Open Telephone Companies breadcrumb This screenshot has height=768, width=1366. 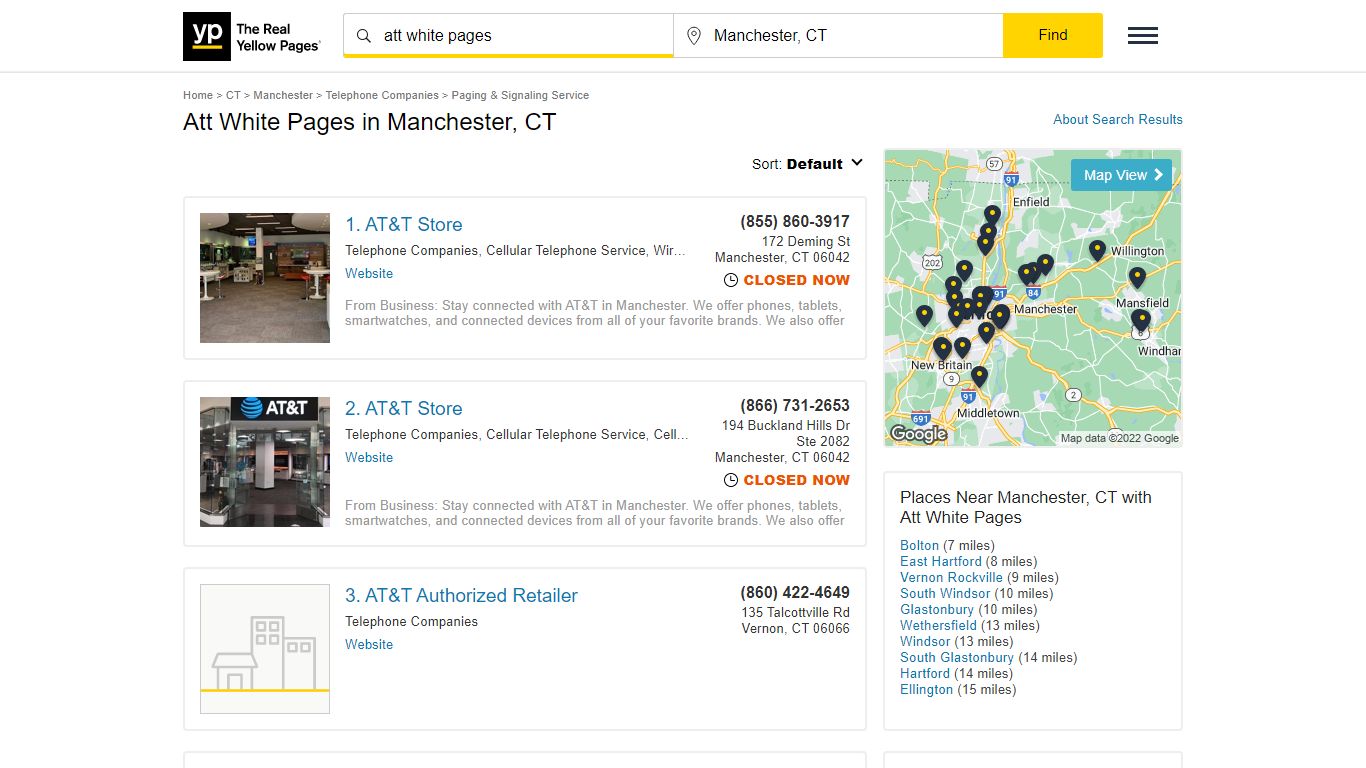click(x=382, y=96)
